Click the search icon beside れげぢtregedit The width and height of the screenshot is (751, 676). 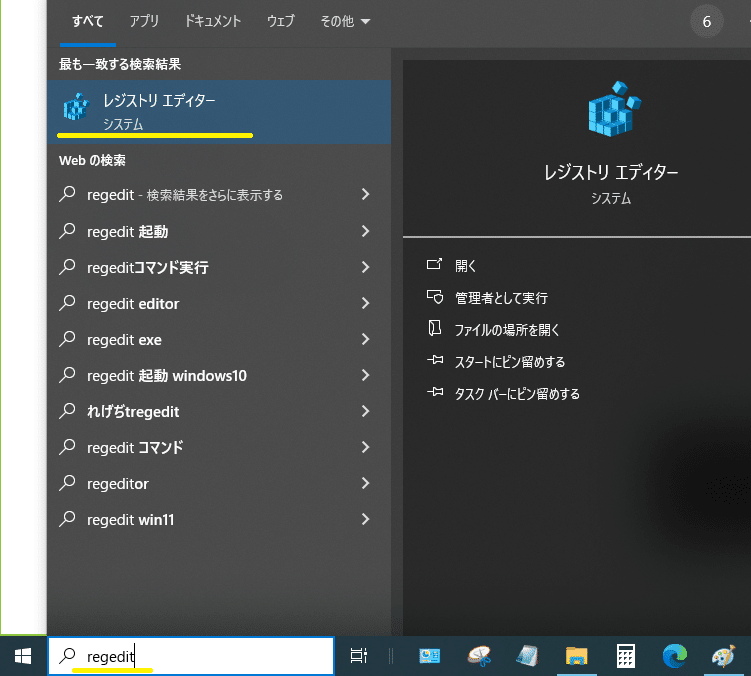click(x=67, y=411)
